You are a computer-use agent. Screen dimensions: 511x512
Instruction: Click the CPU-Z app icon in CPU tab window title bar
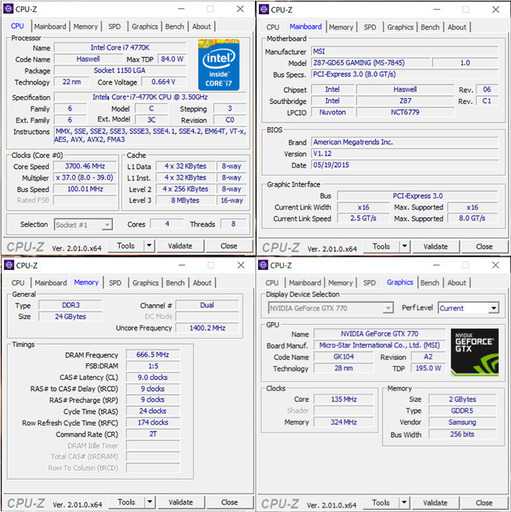pyautogui.click(x=8, y=9)
